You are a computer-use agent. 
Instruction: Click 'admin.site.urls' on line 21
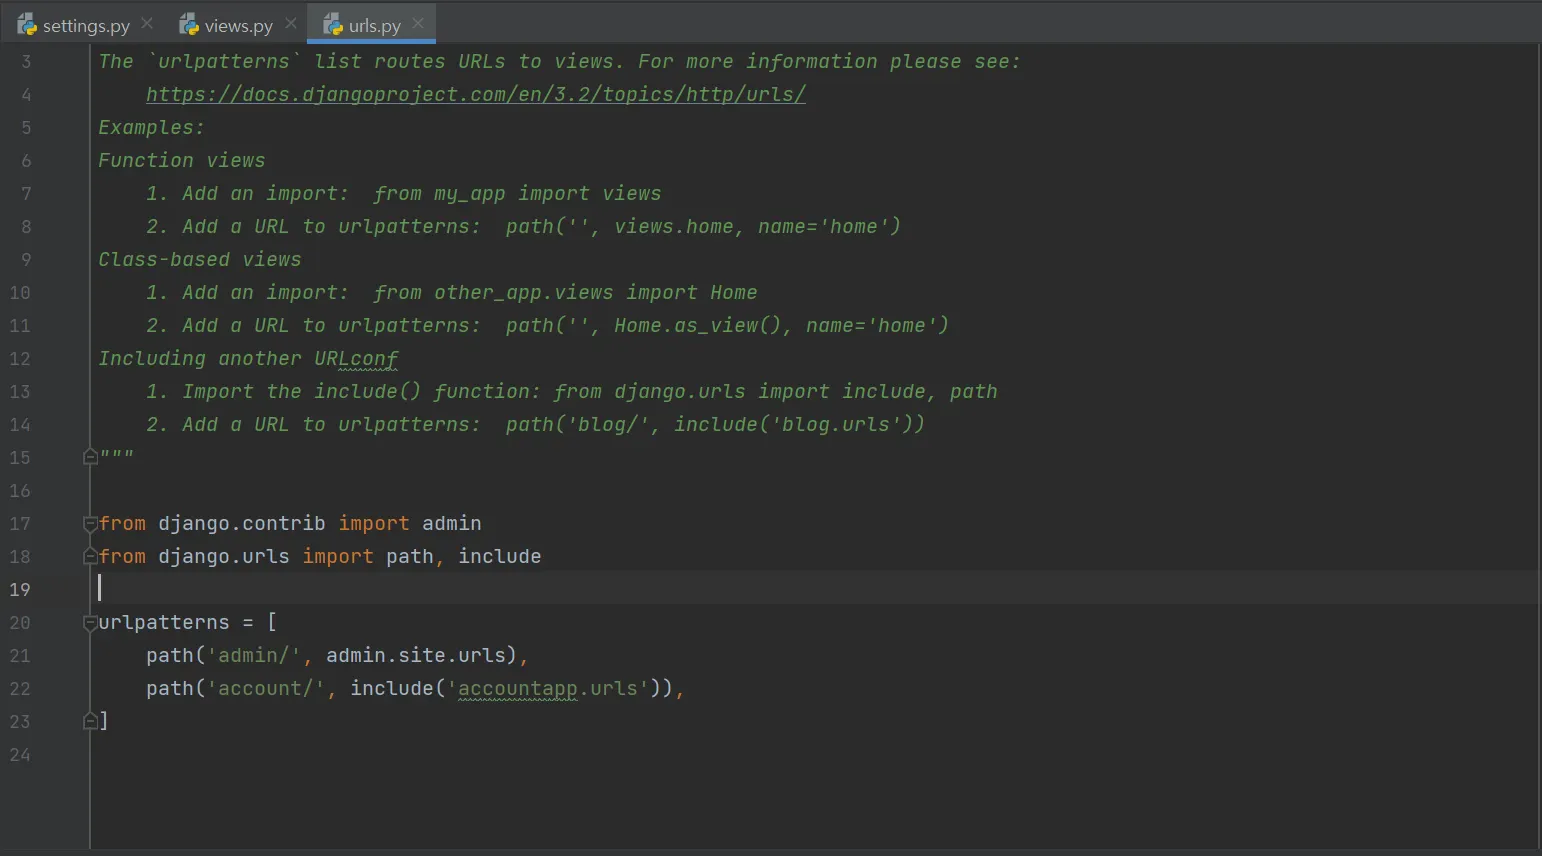pyautogui.click(x=416, y=656)
